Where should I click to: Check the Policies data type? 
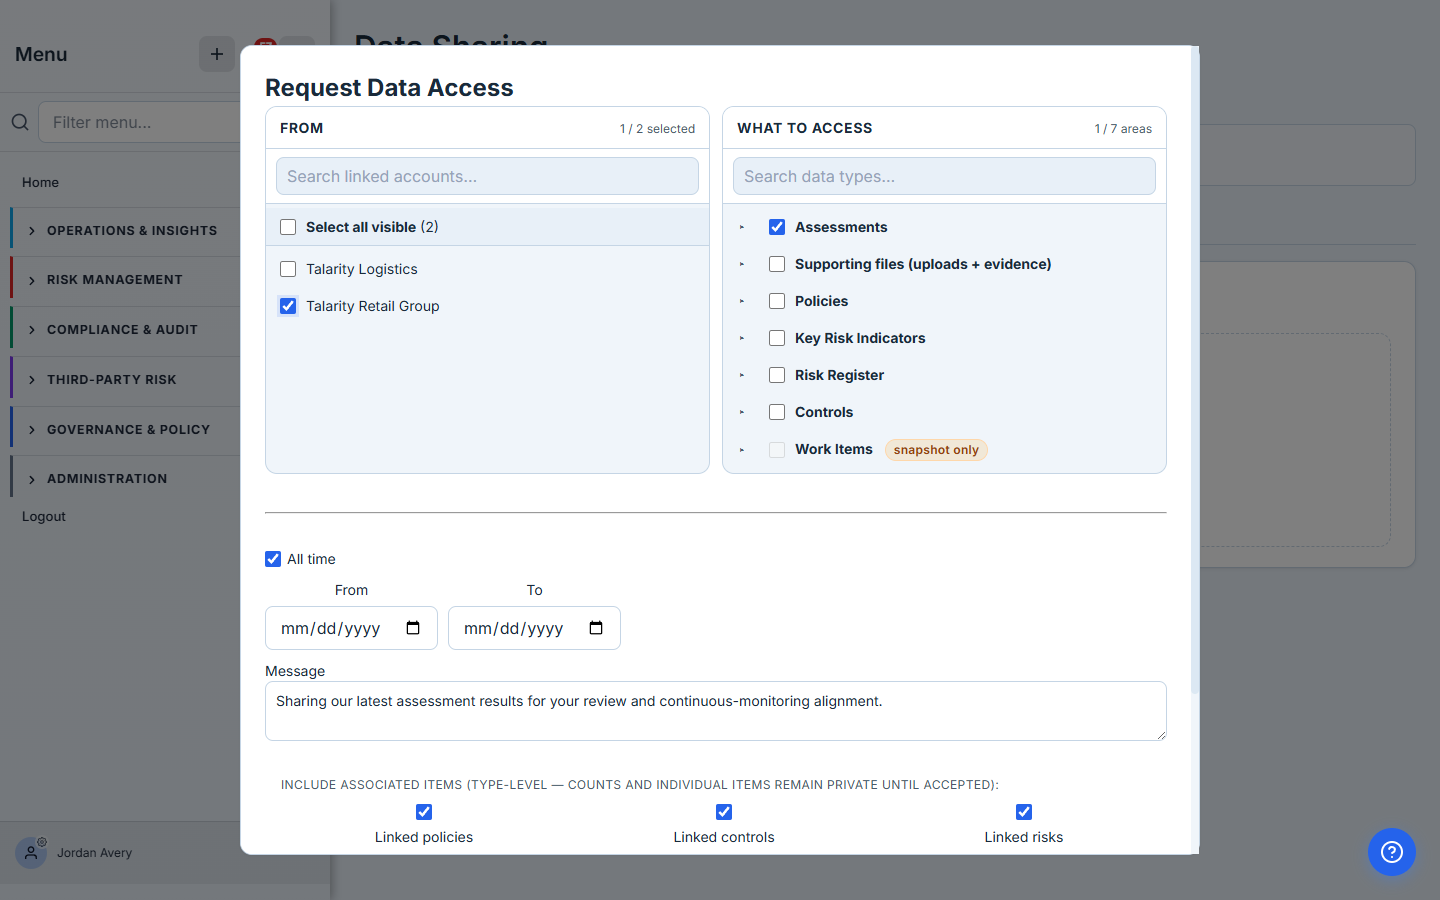777,301
